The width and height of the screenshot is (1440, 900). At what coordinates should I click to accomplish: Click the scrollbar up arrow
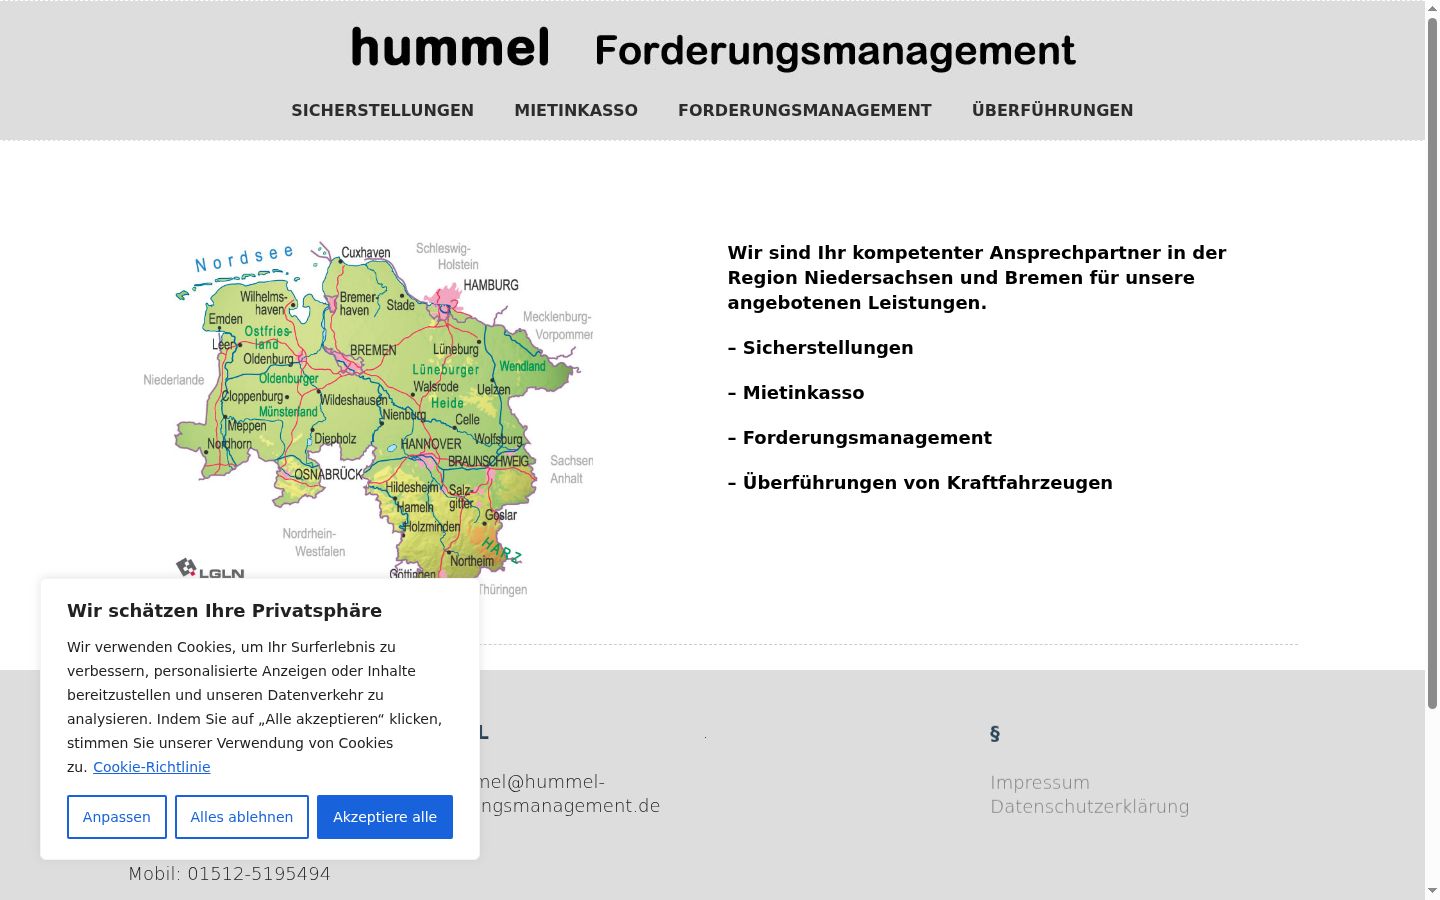point(1432,8)
